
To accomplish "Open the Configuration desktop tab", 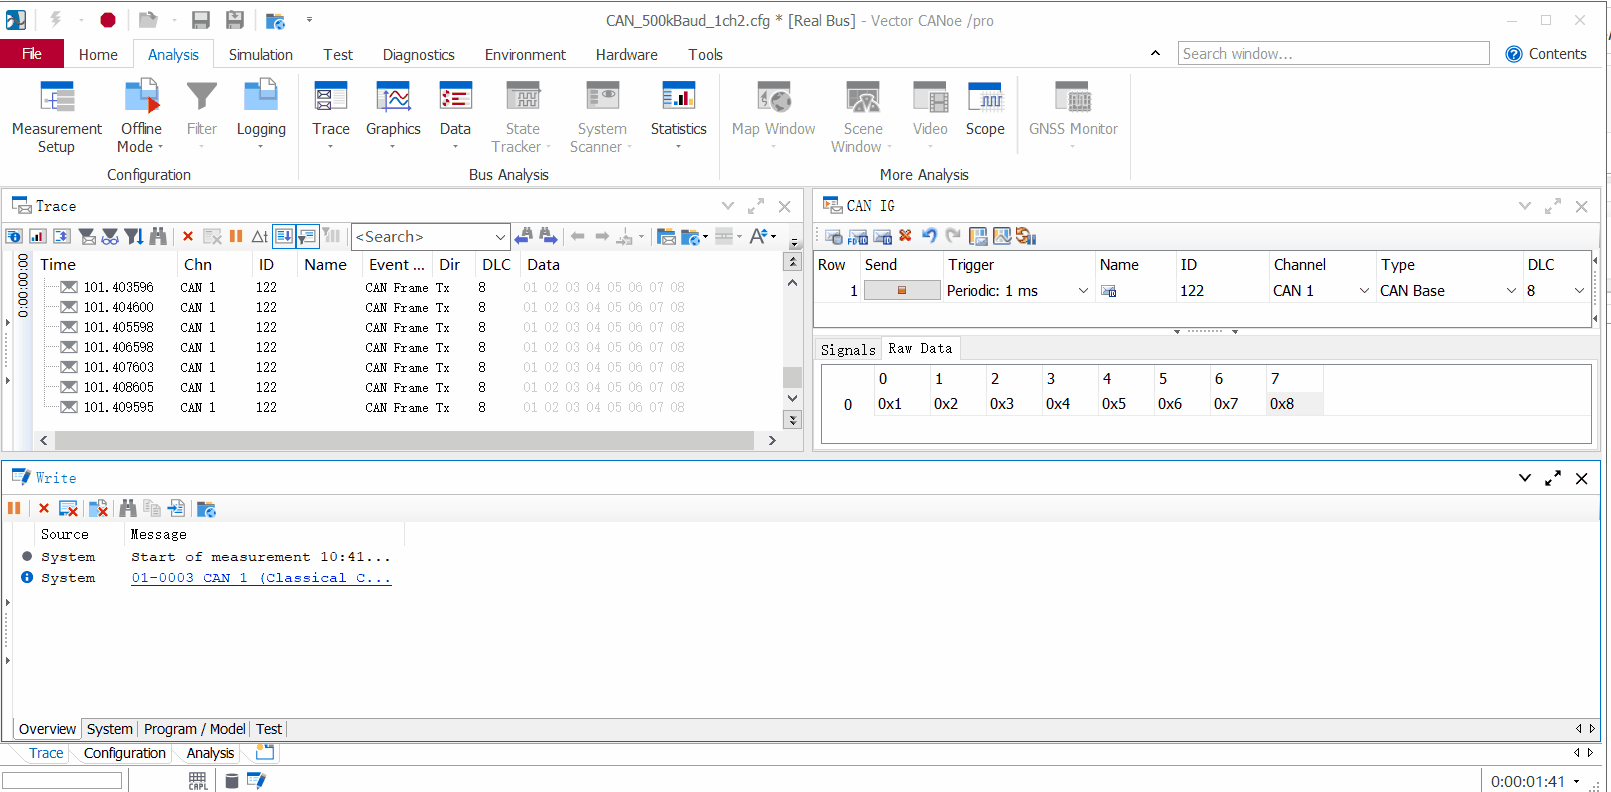I will coord(125,753).
